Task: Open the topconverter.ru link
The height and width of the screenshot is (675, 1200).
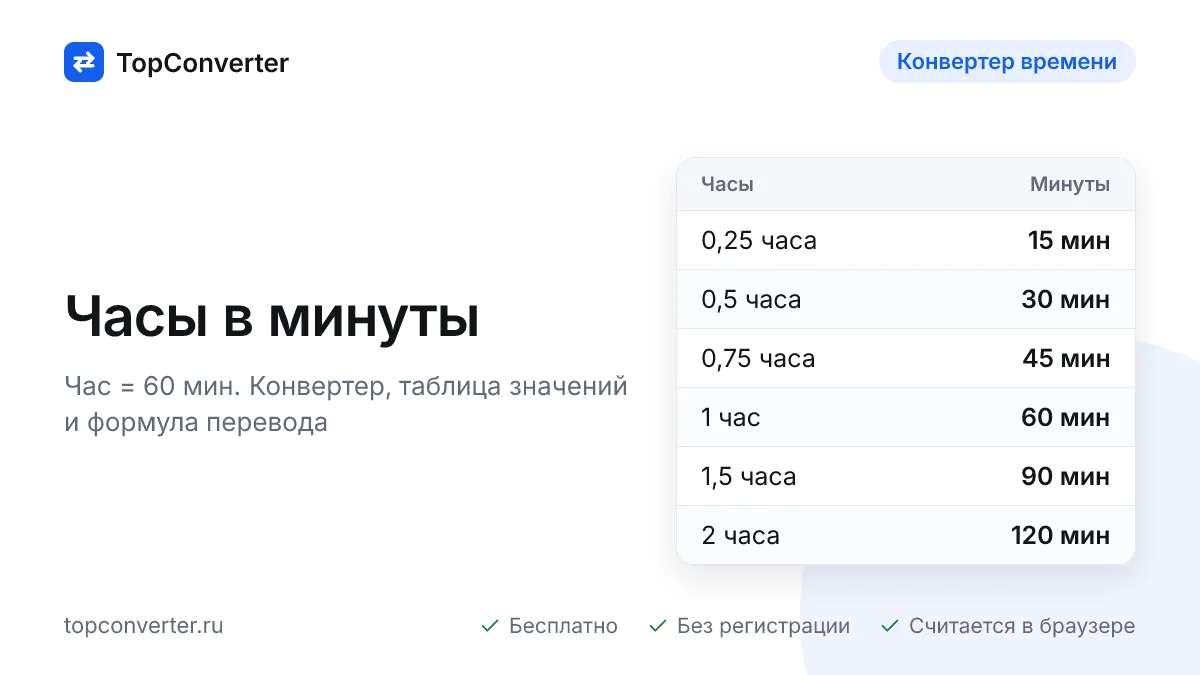Action: click(x=144, y=626)
